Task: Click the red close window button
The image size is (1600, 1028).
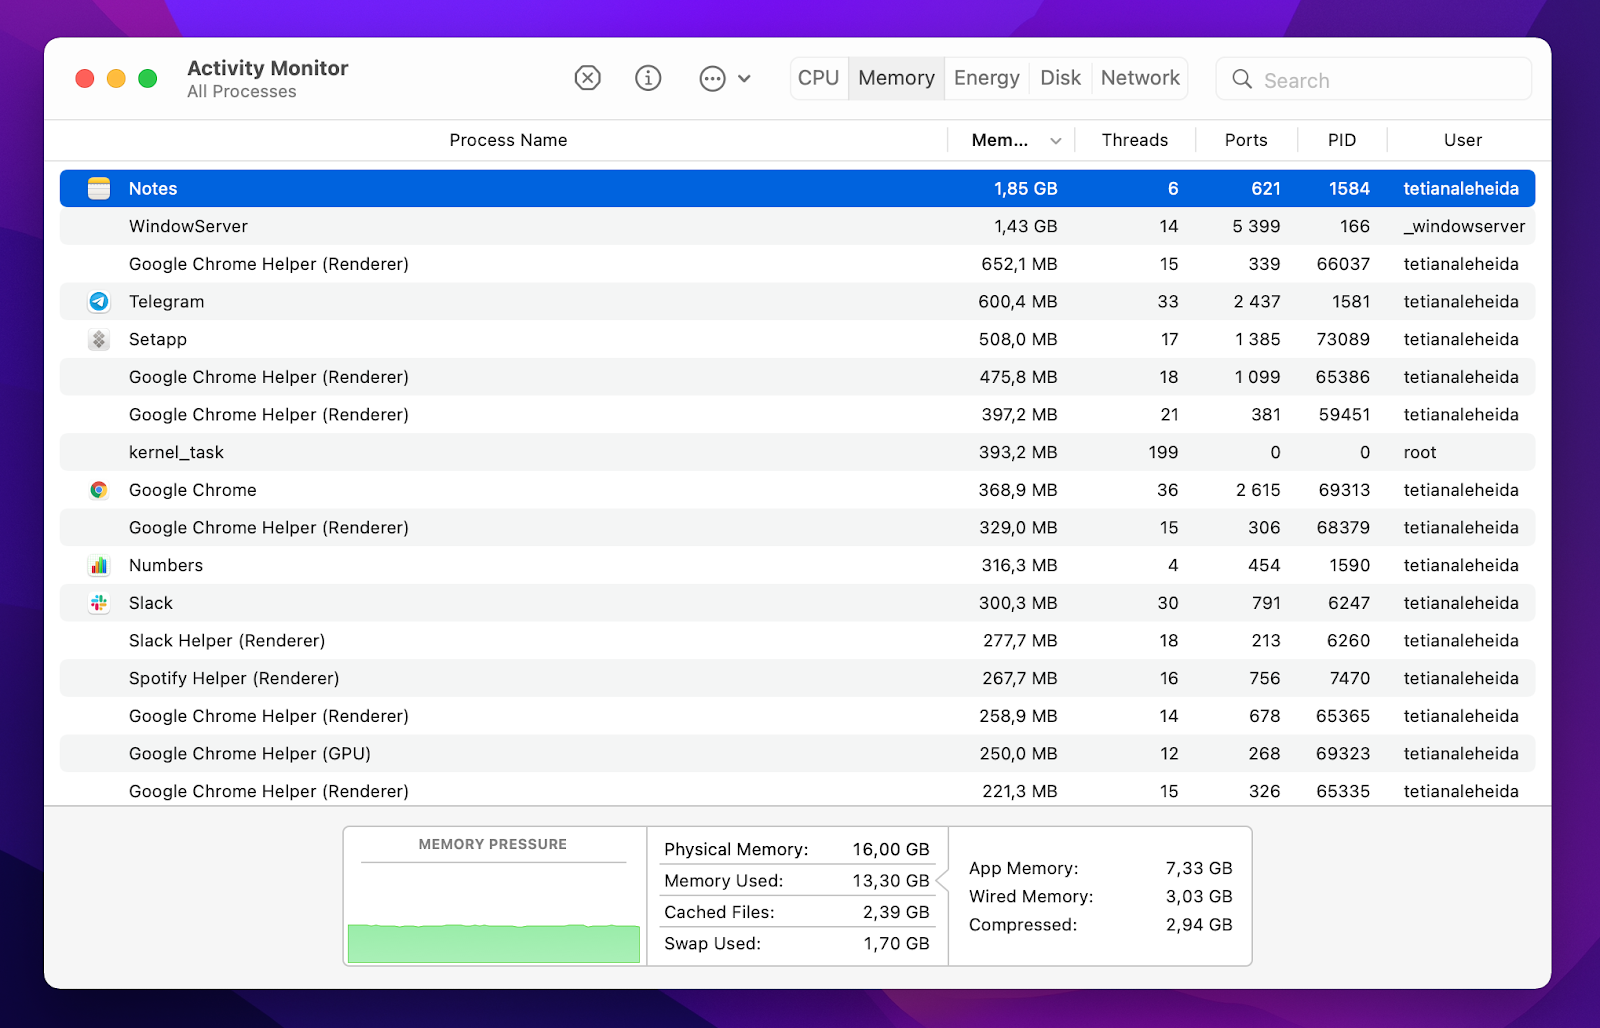Action: coord(85,78)
